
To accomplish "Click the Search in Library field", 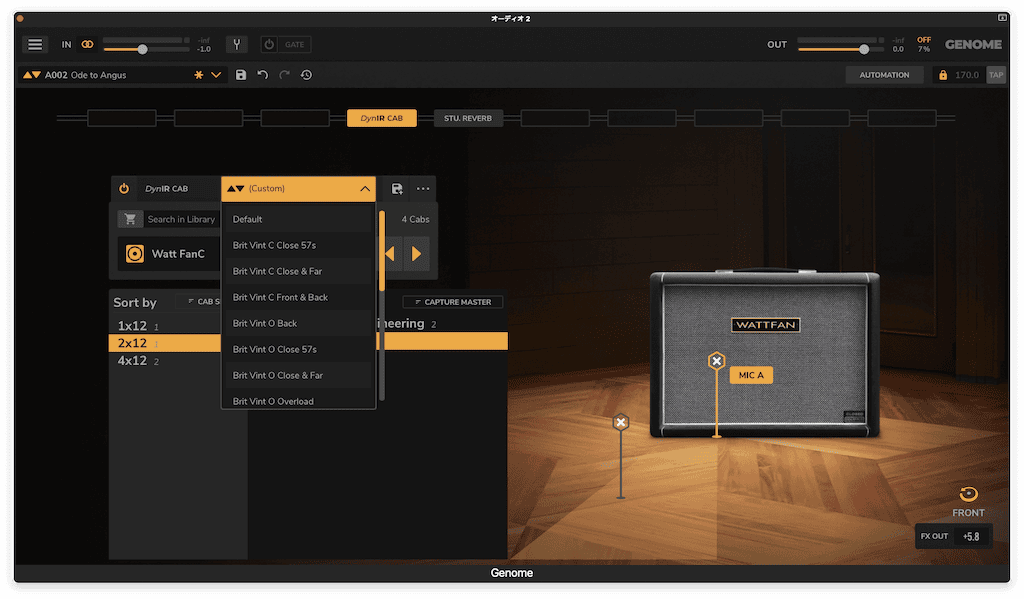I will pyautogui.click(x=181, y=219).
